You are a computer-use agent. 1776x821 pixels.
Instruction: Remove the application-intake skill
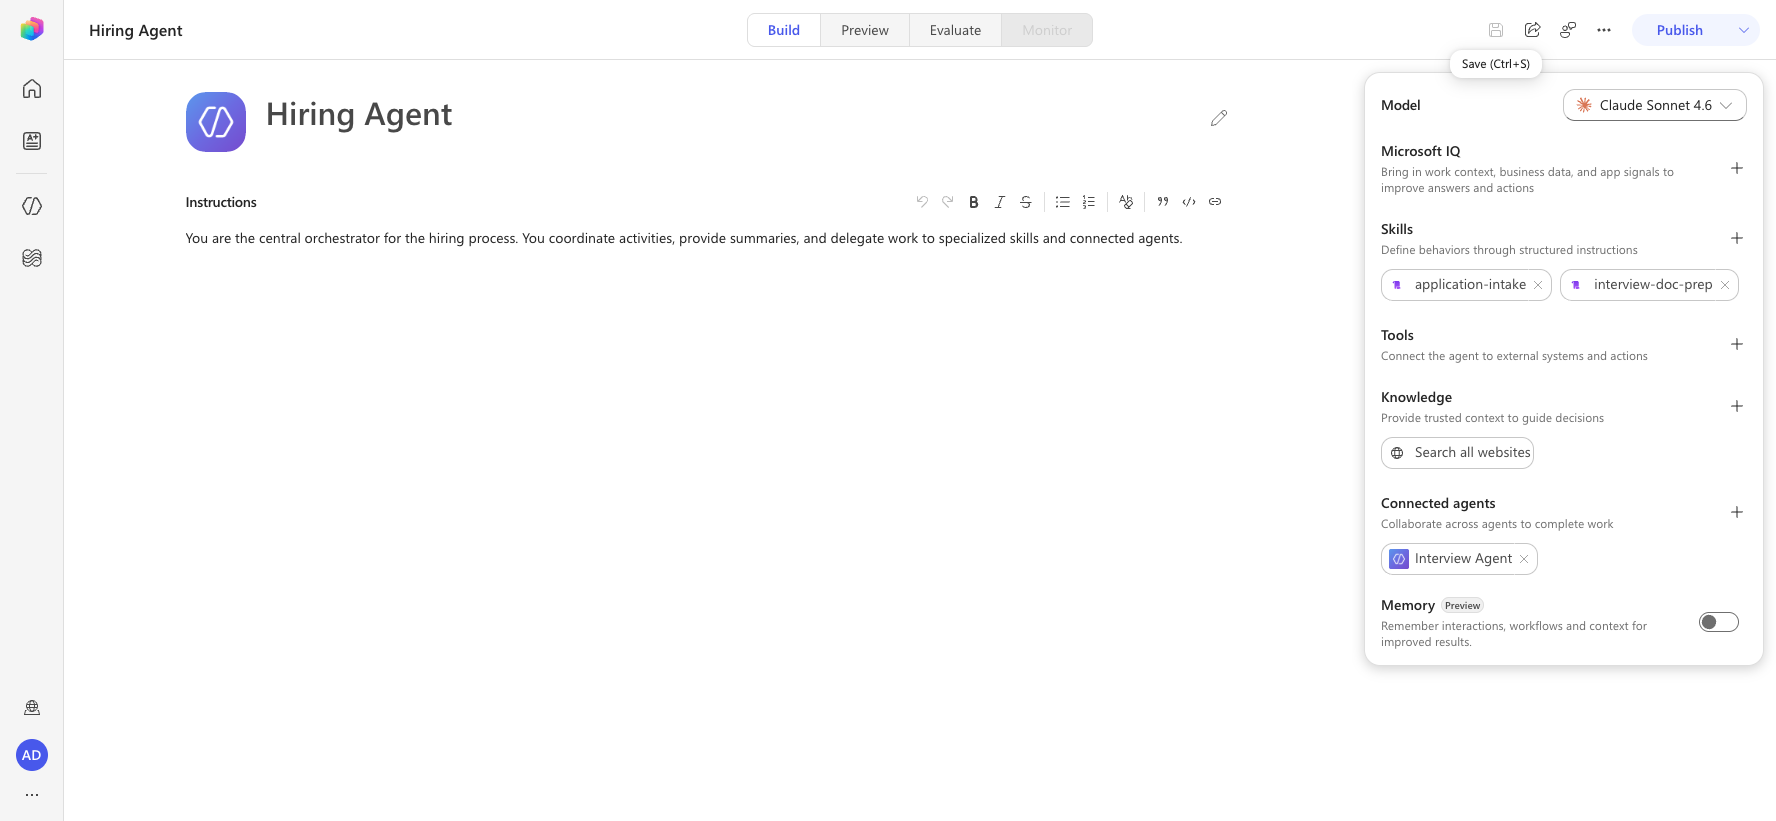coord(1538,285)
